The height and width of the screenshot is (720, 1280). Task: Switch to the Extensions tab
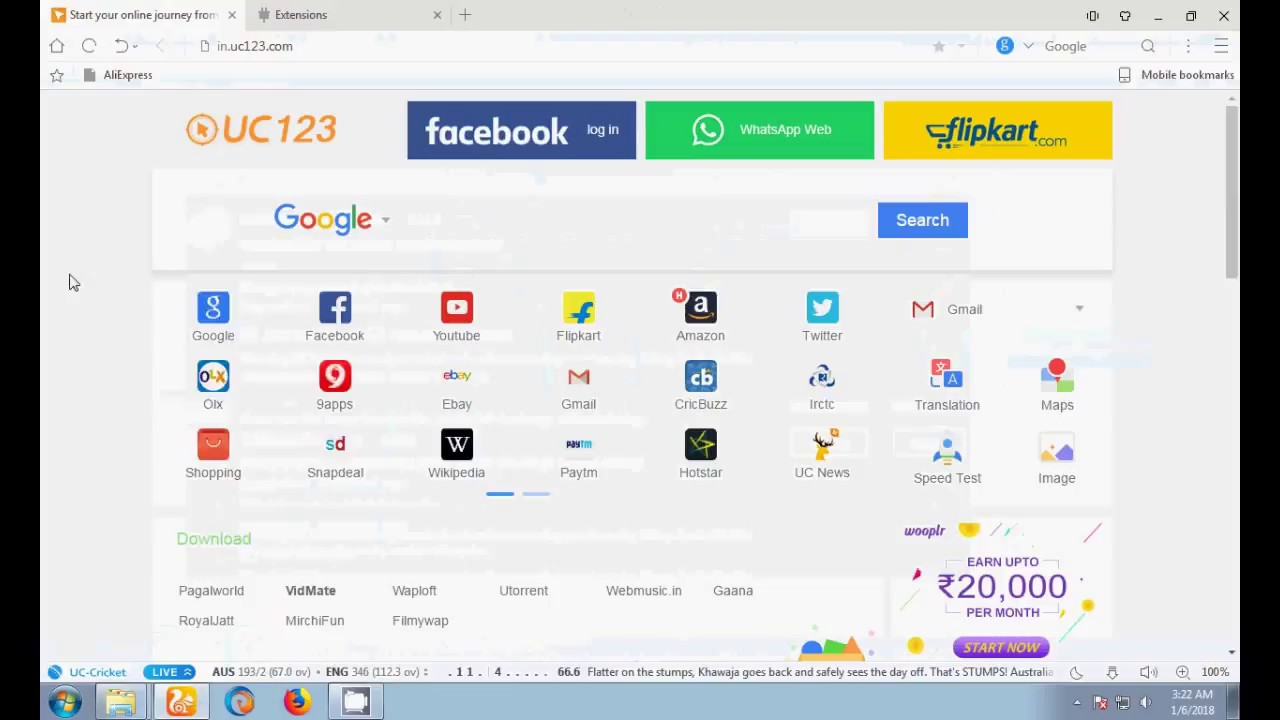pos(349,15)
